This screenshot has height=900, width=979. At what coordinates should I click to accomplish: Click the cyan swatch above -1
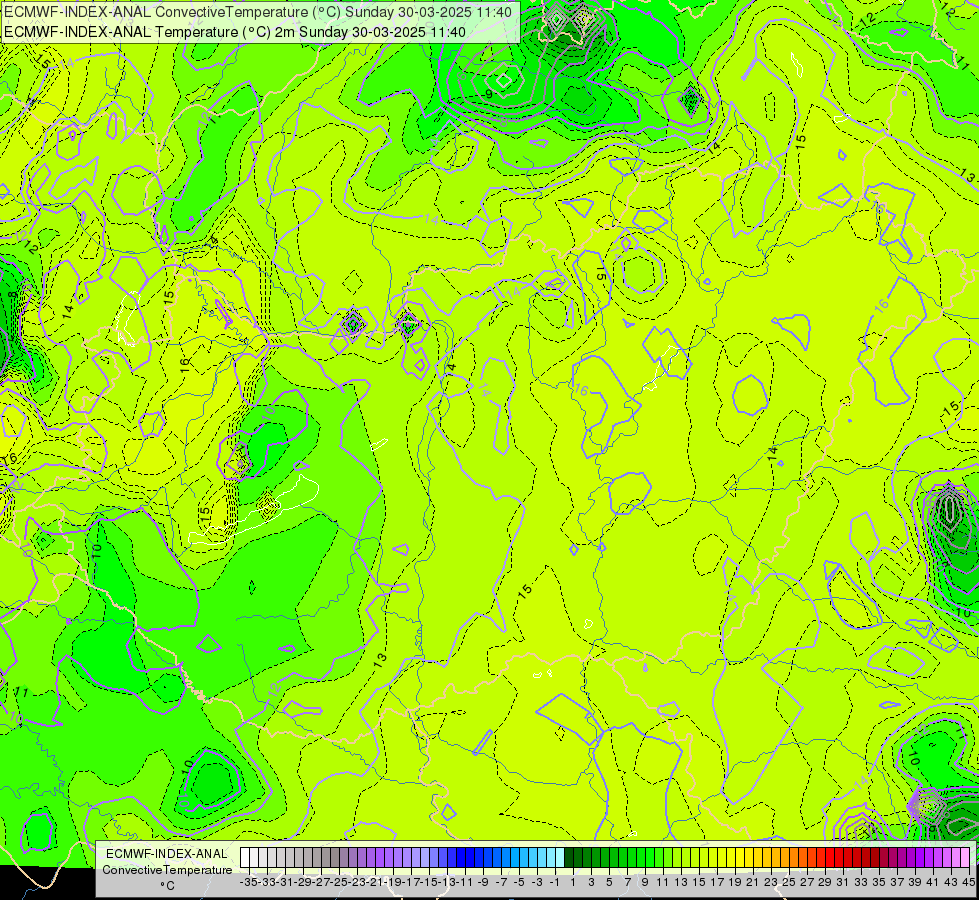pyautogui.click(x=559, y=858)
